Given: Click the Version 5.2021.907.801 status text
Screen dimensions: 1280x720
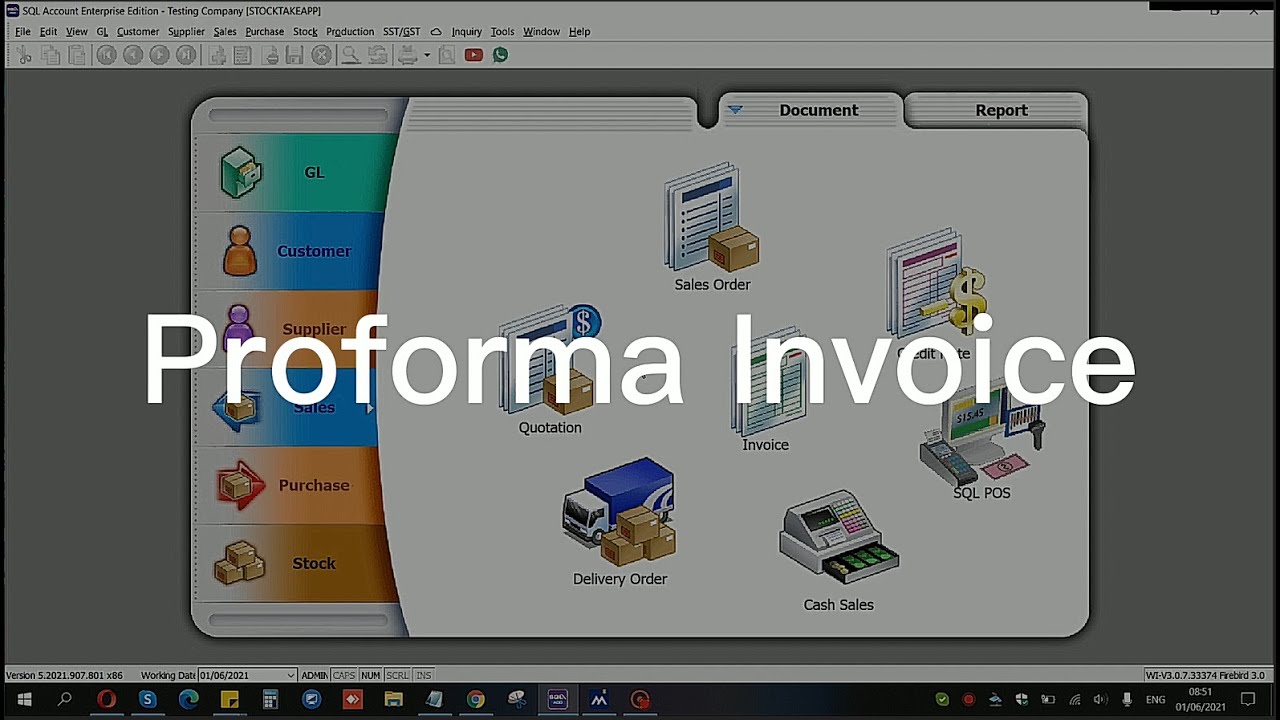Looking at the screenshot, I should pyautogui.click(x=64, y=676).
